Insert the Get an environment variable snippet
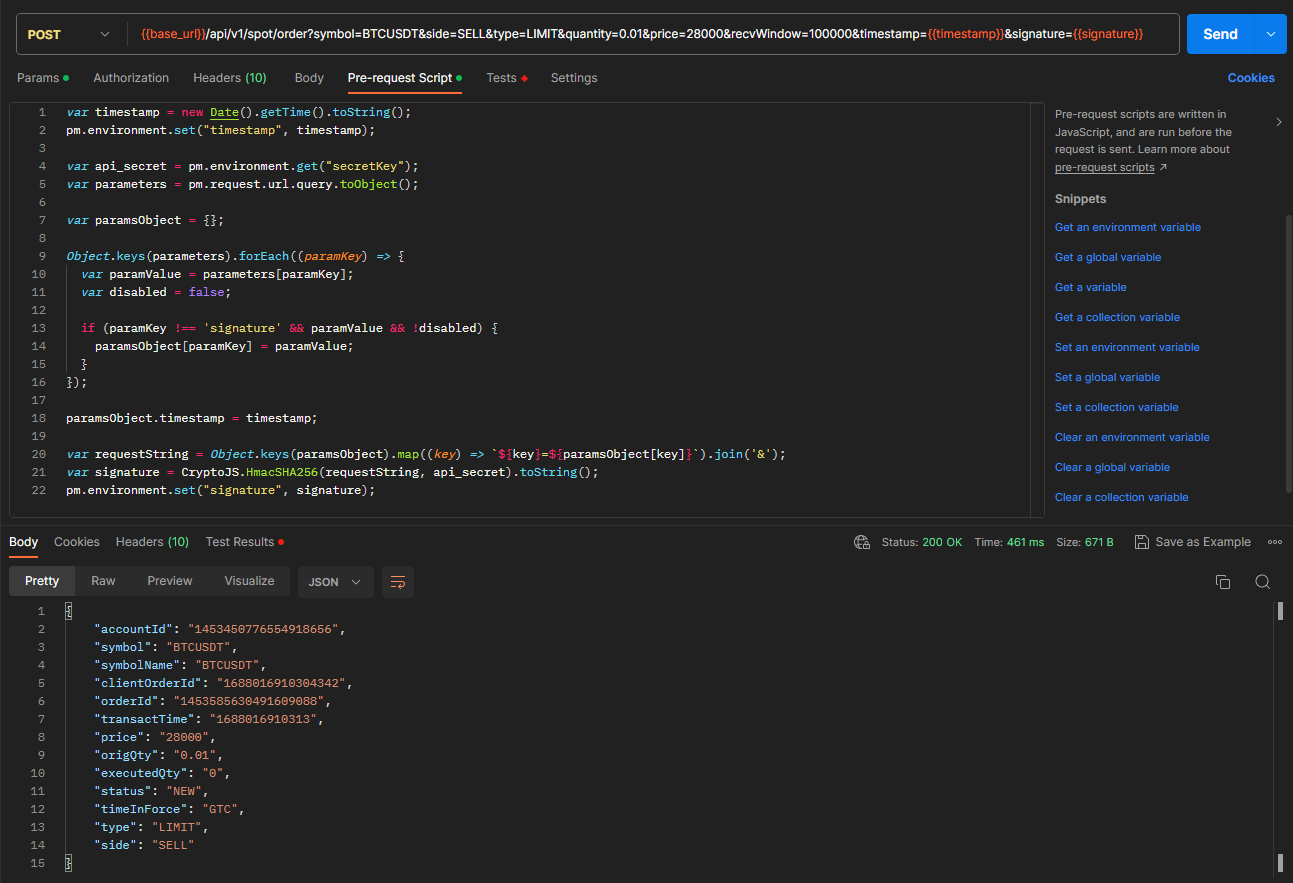 click(x=1127, y=227)
